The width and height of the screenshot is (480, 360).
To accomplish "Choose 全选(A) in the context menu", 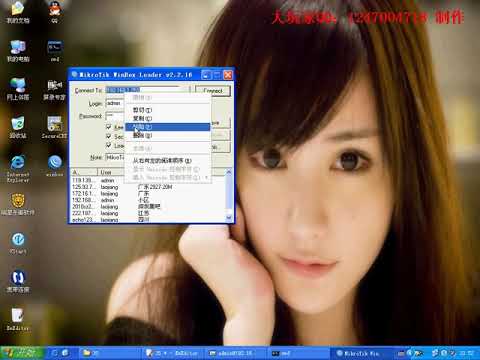I will click(x=168, y=148).
